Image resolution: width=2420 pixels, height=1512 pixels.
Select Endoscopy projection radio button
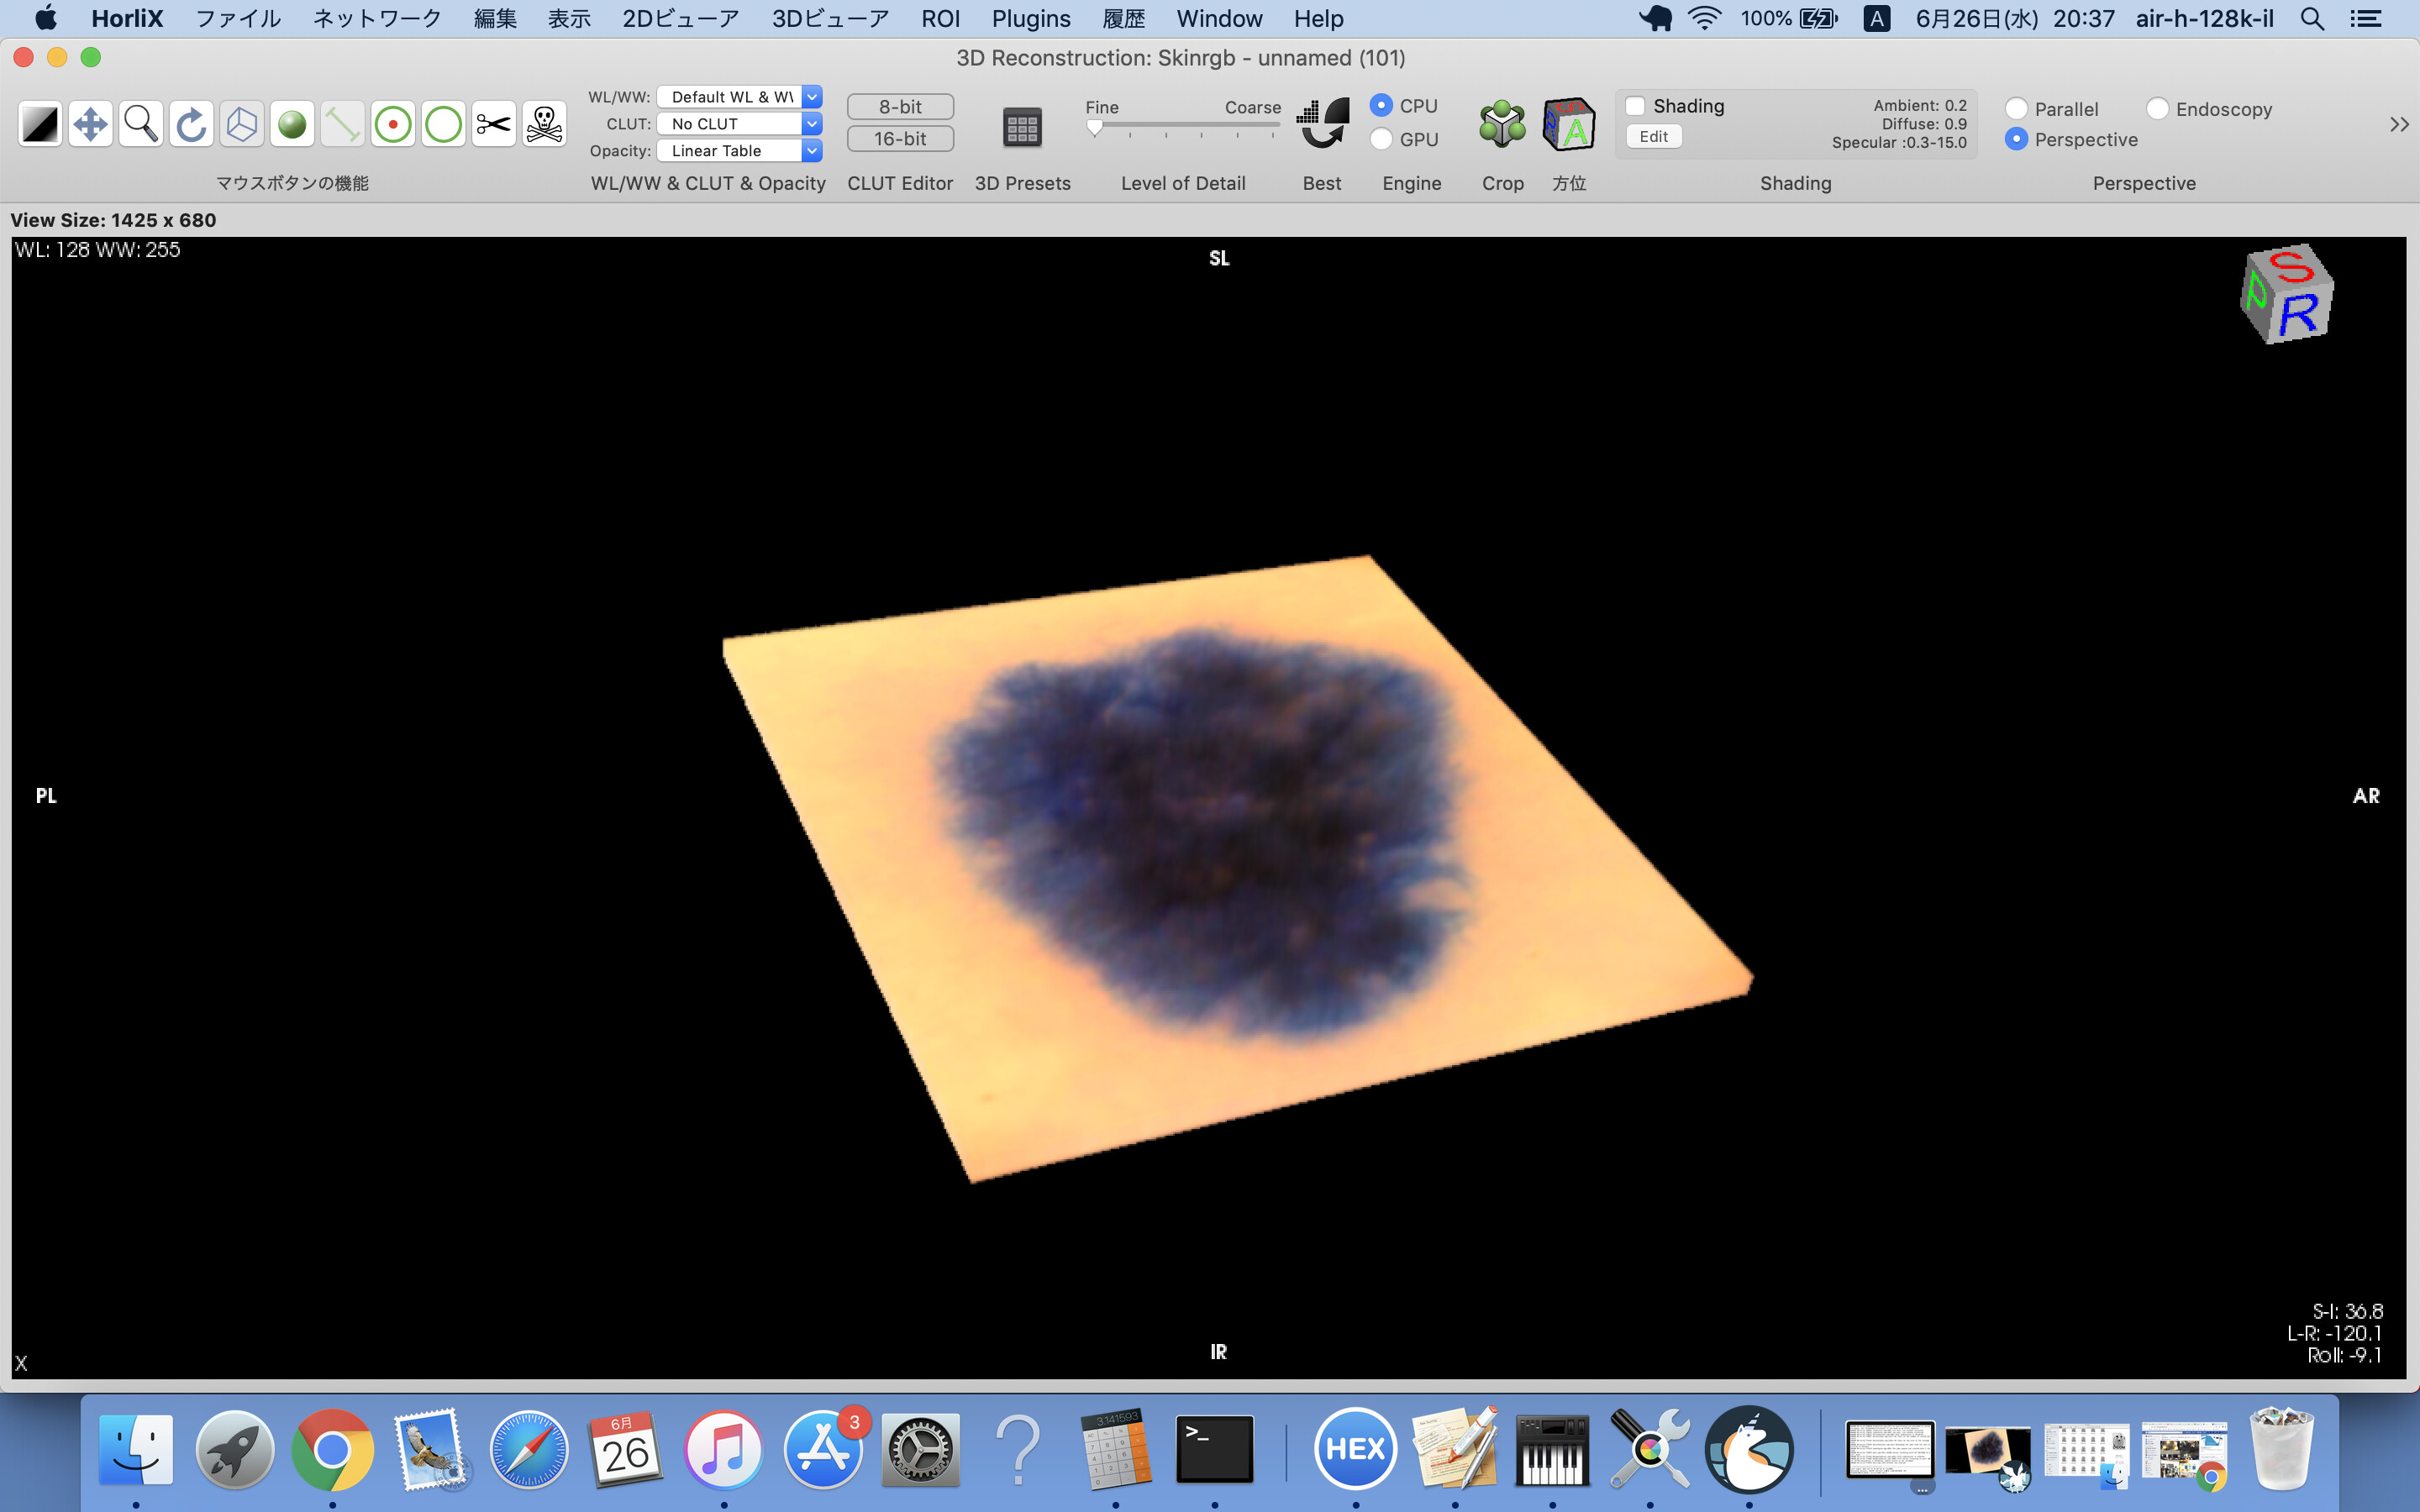2157,109
